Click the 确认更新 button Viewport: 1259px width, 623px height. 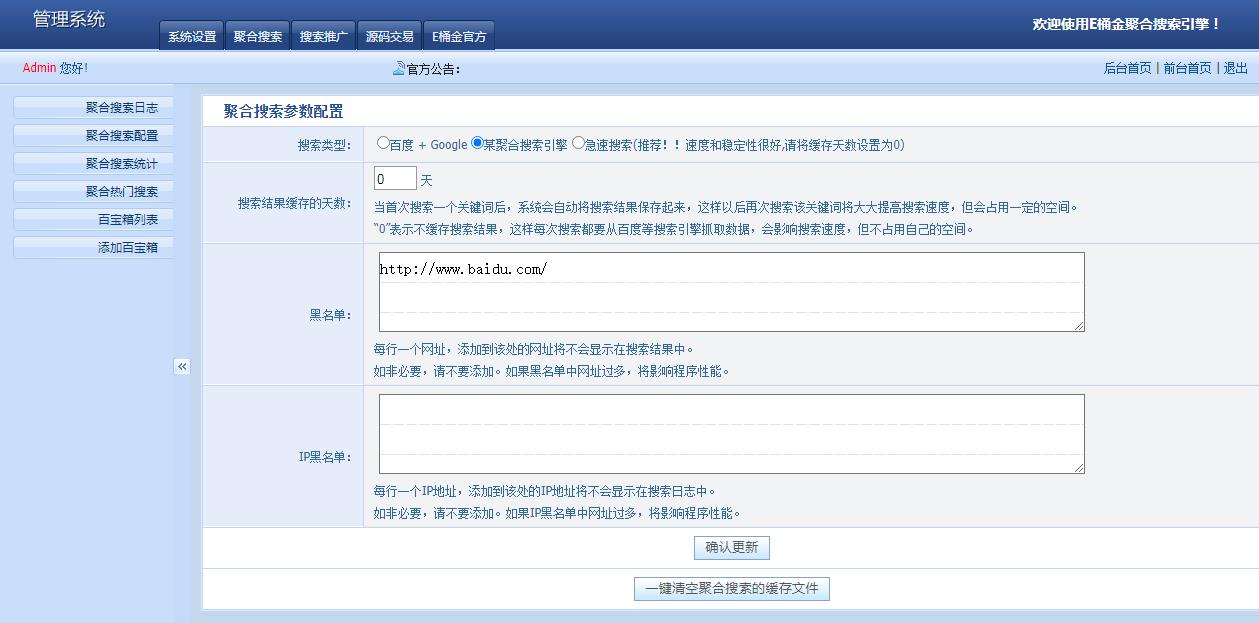click(732, 548)
